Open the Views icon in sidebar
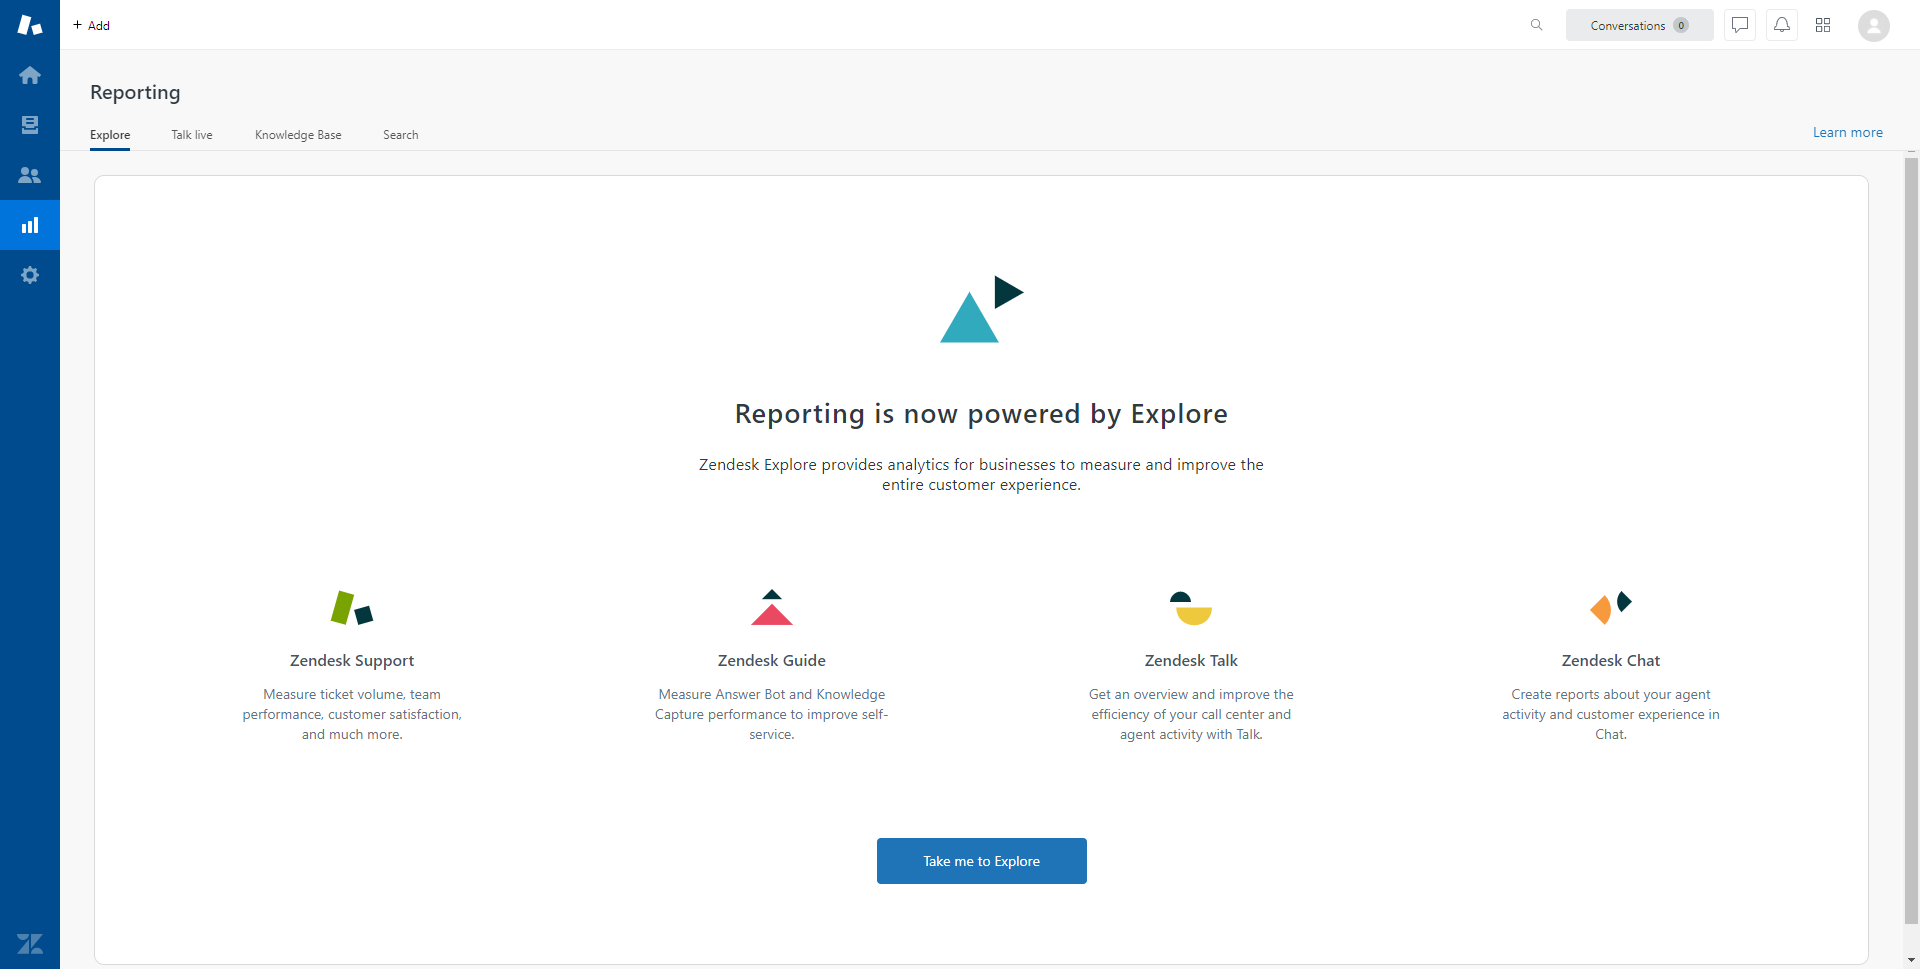The image size is (1920, 969). tap(30, 125)
